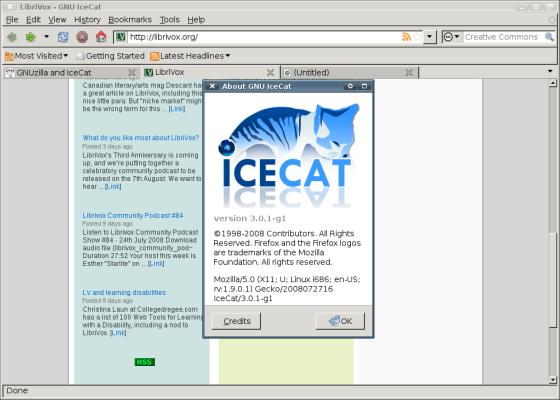Image resolution: width=560 pixels, height=400 pixels.
Task: Open the Creative Commons search engine dropdown
Action: (452, 37)
